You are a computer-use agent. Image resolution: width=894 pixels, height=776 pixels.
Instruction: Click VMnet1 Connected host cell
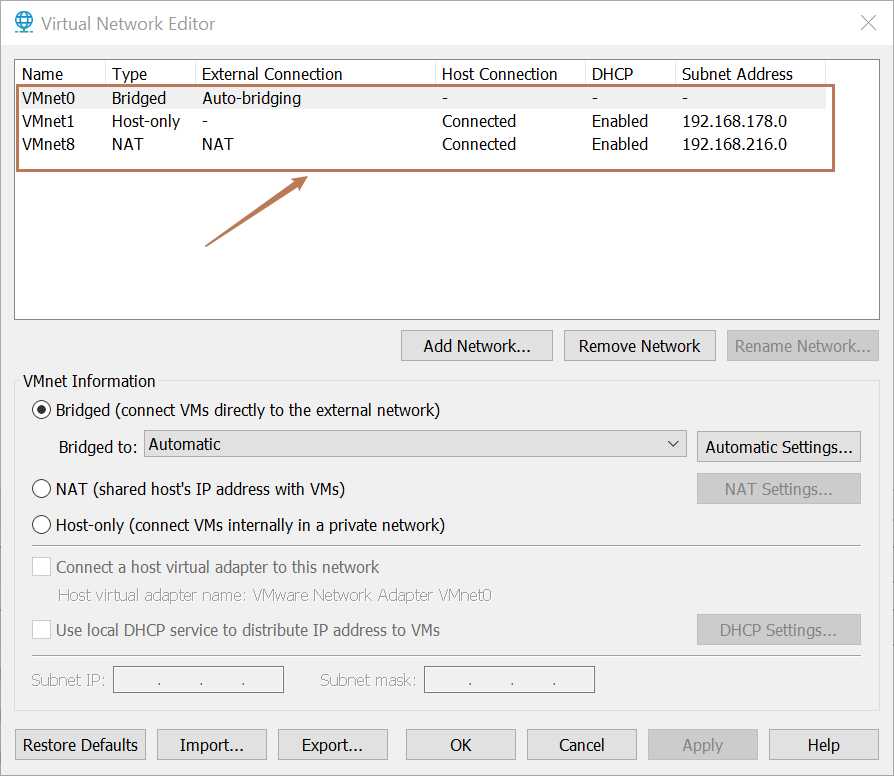coord(479,121)
